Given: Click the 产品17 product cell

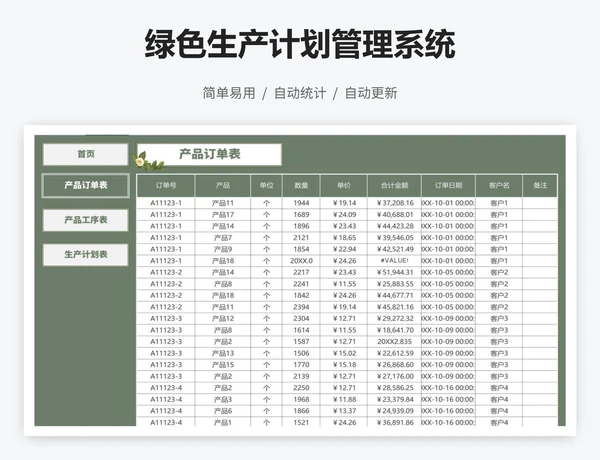Looking at the screenshot, I should [223, 215].
